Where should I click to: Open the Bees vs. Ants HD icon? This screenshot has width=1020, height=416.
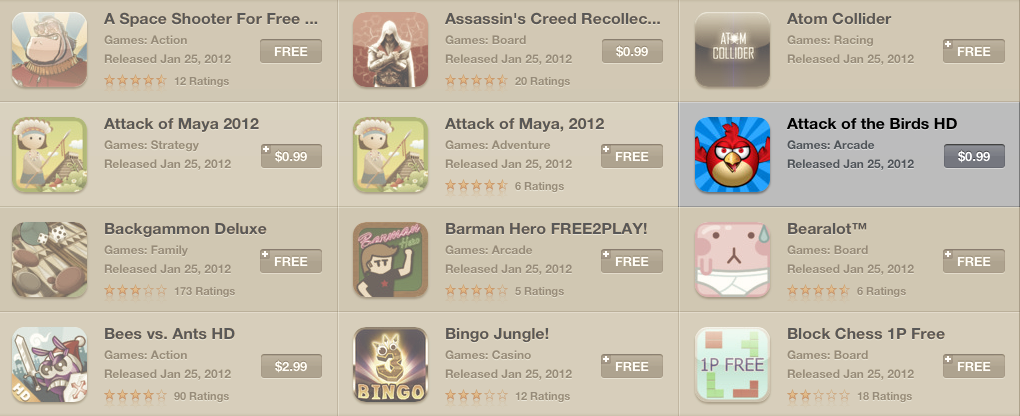[x=49, y=365]
